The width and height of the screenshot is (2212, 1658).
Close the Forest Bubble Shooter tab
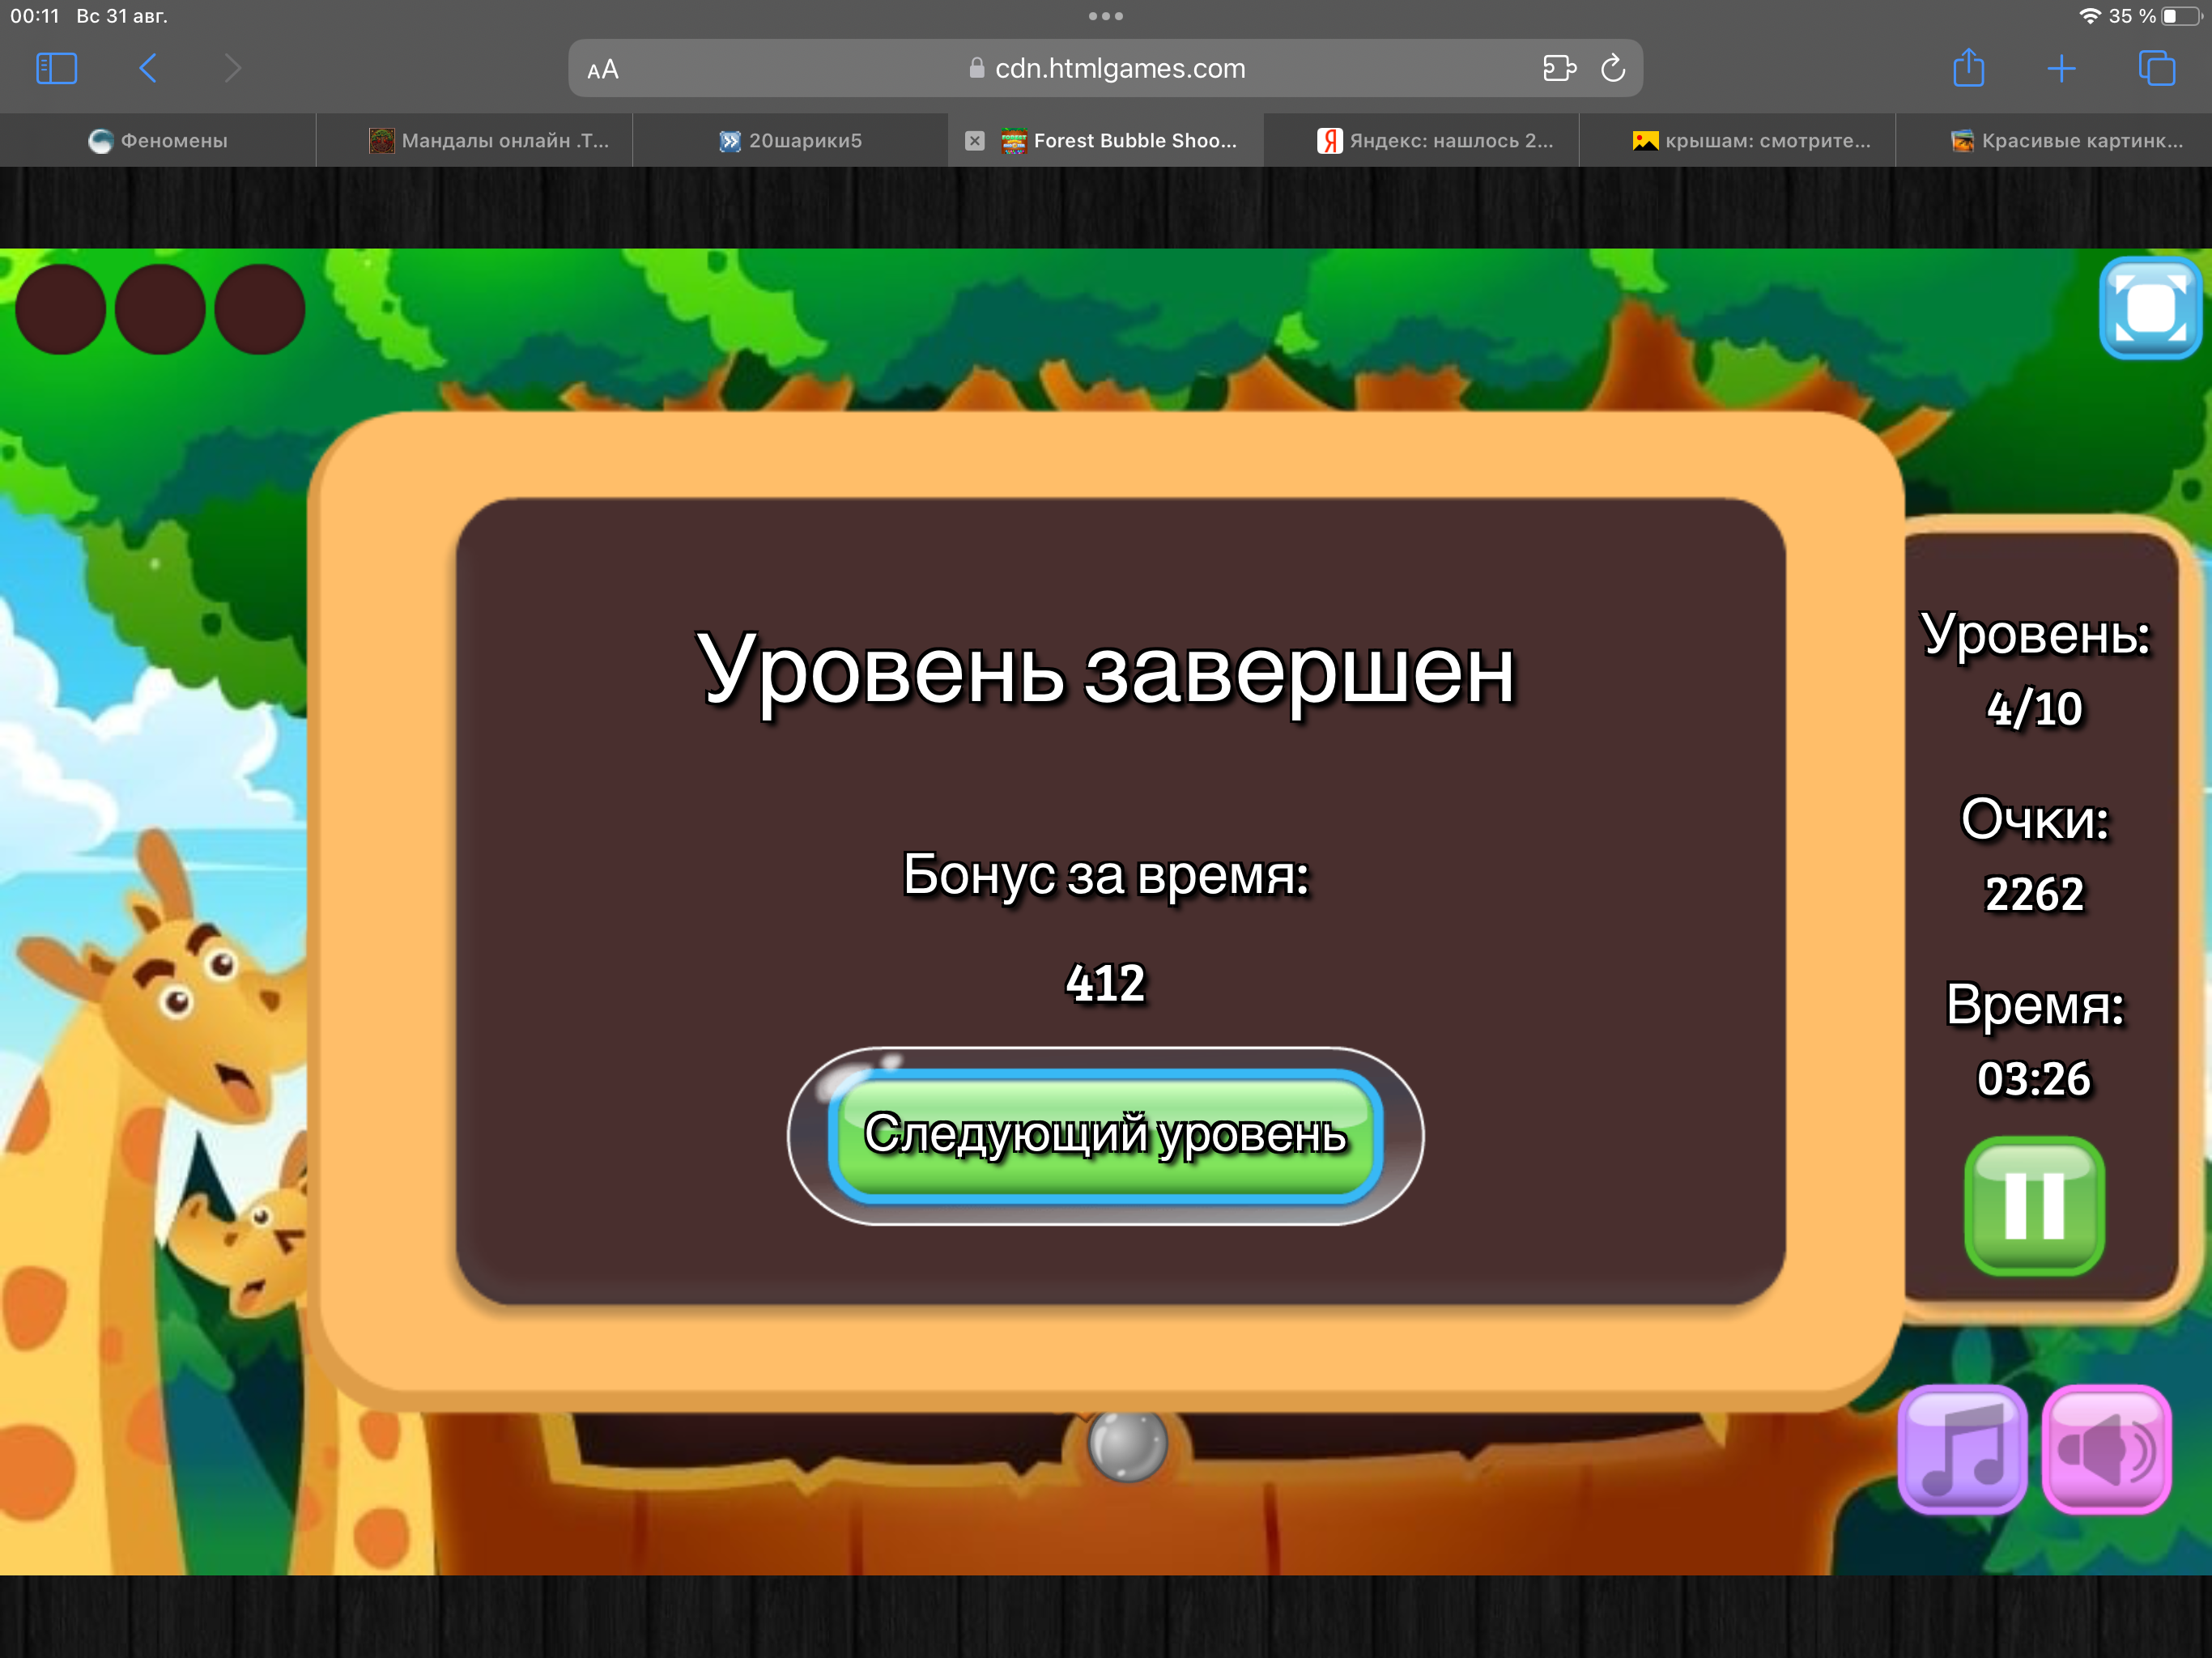tap(975, 141)
